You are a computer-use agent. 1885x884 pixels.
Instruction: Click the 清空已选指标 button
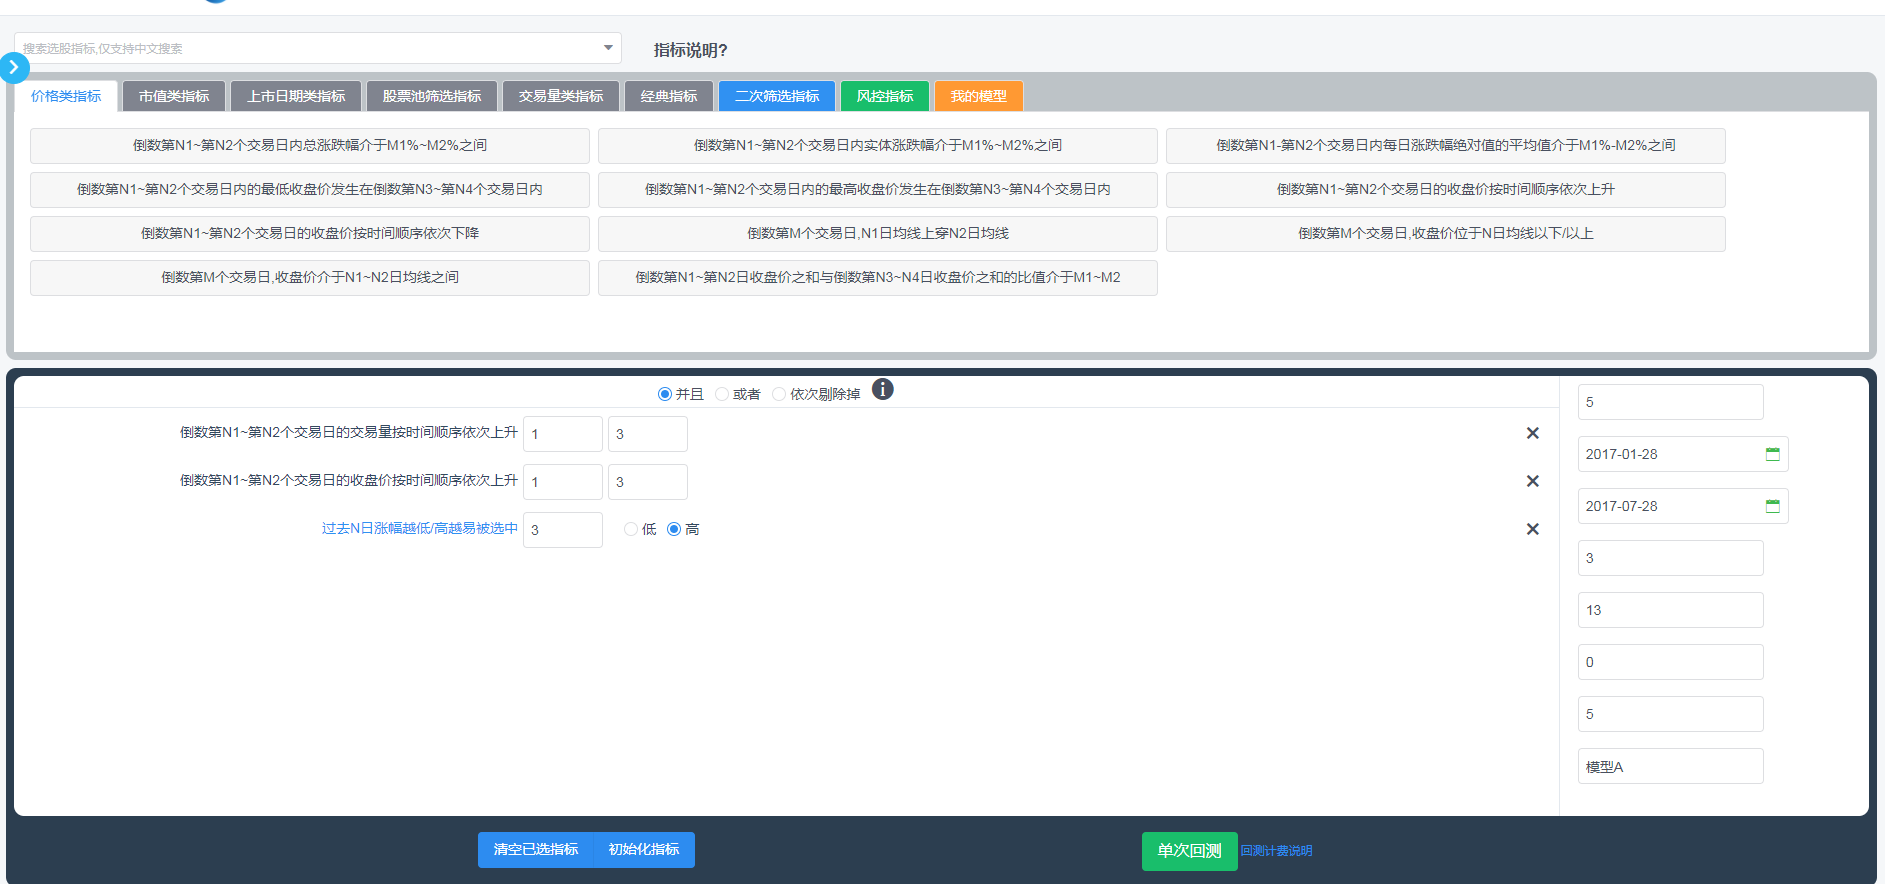[x=536, y=850]
